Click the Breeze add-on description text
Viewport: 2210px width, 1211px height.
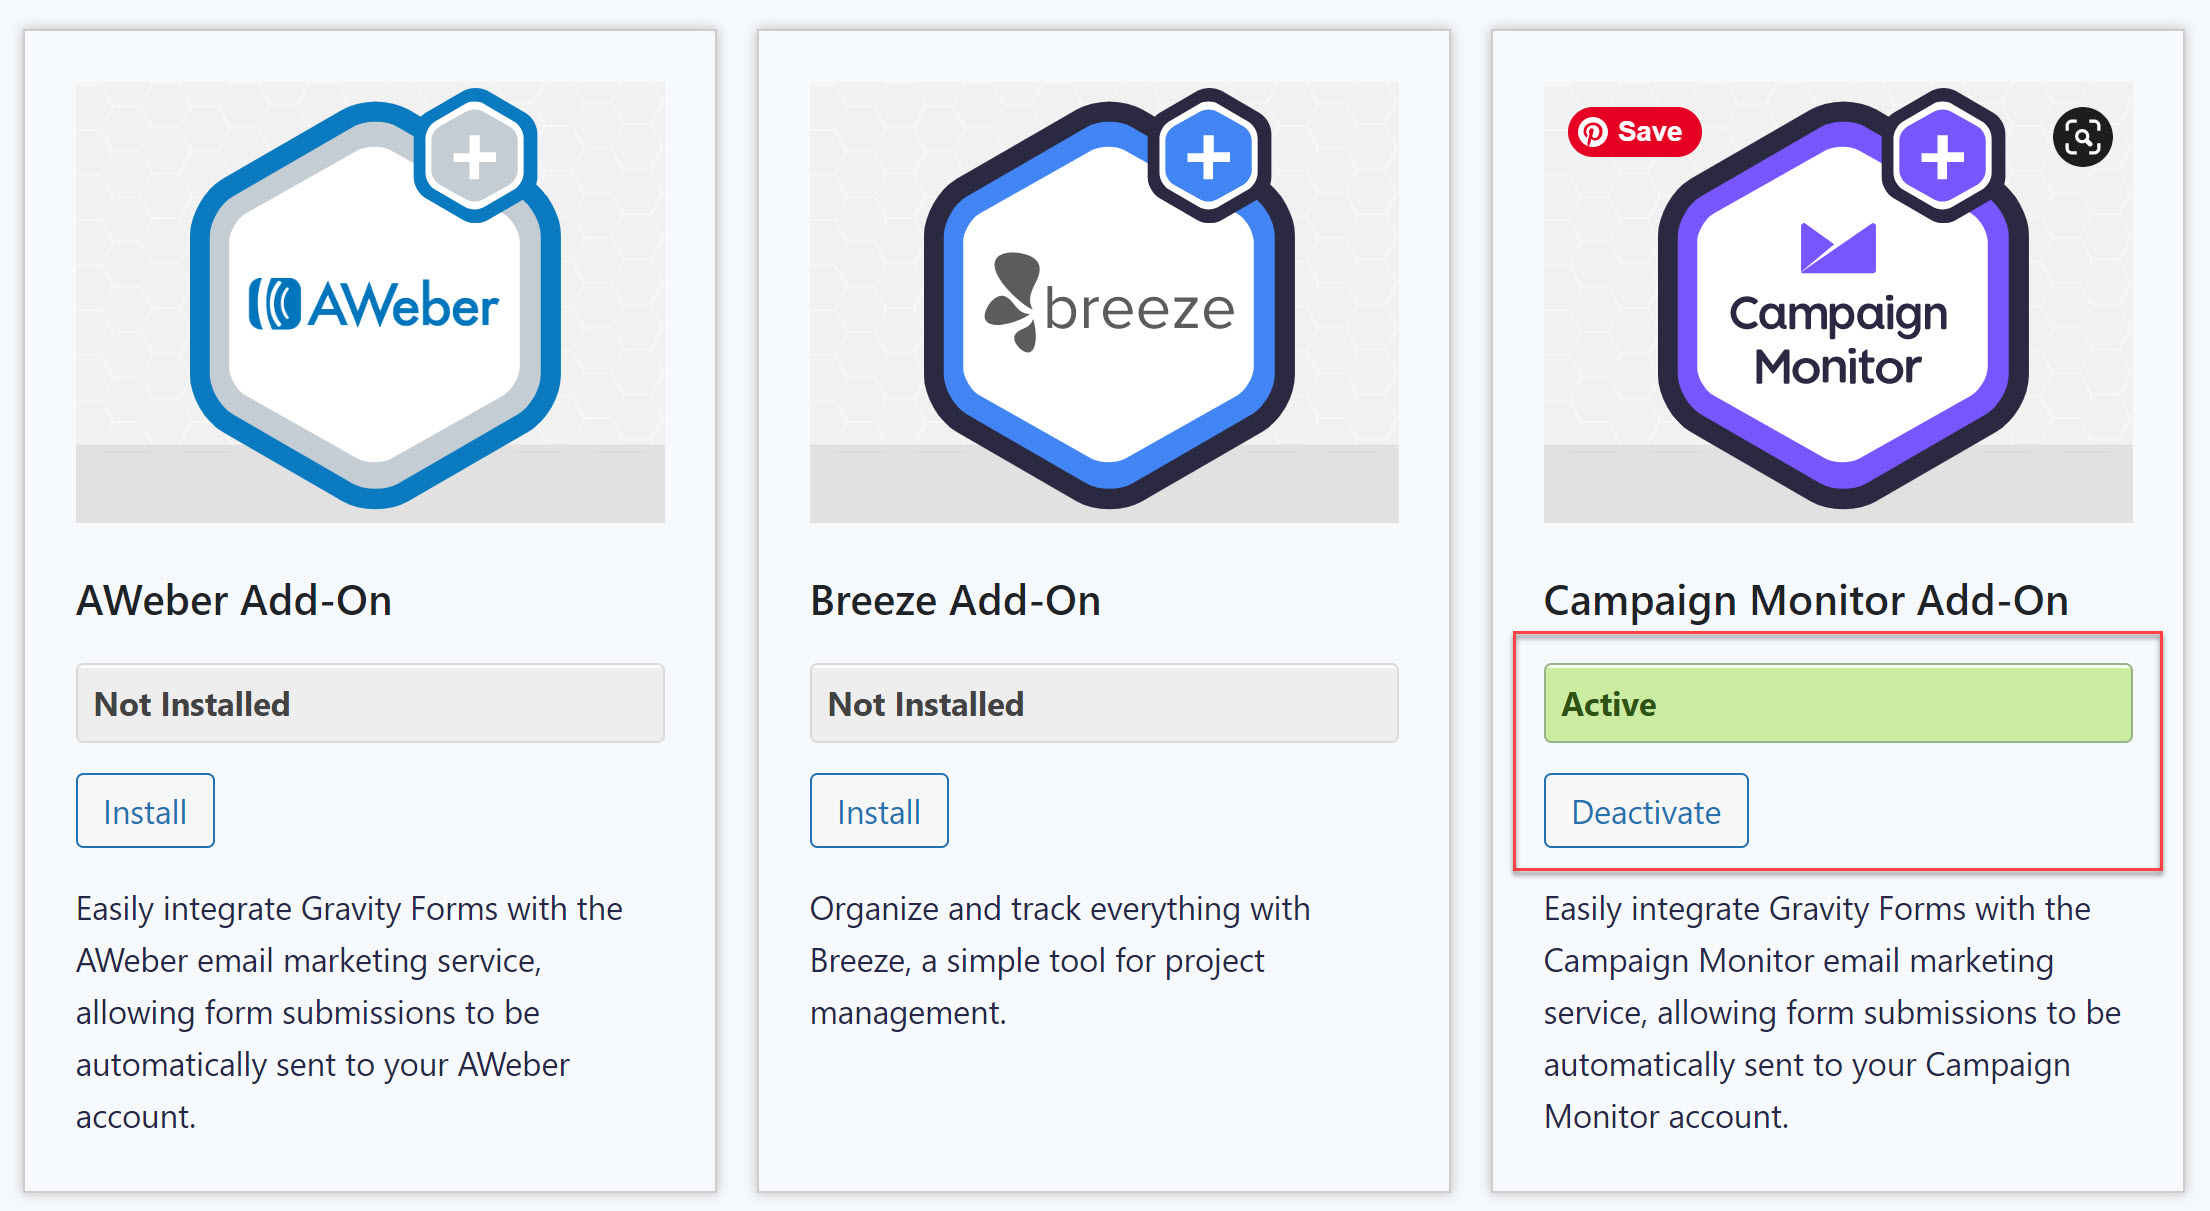pyautogui.click(x=1060, y=961)
